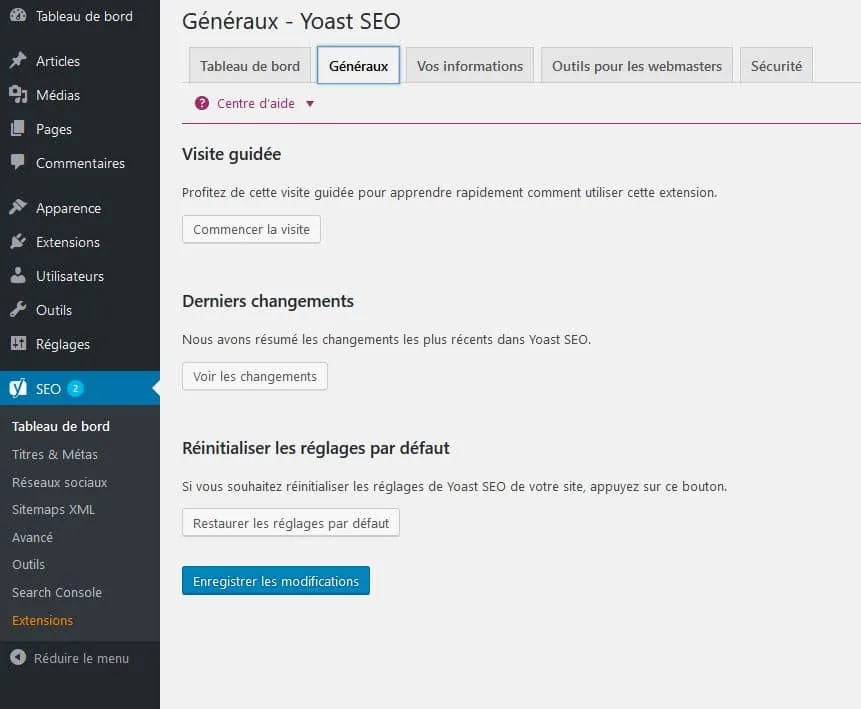Click Réinitialiser les réglages par défaut heading
861x709 pixels.
coord(316,448)
